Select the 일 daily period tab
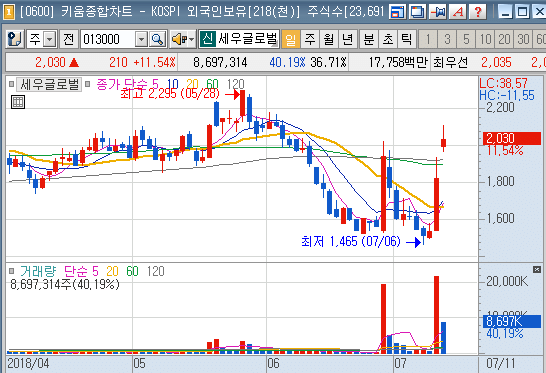This screenshot has height=373, width=546. 290,39
